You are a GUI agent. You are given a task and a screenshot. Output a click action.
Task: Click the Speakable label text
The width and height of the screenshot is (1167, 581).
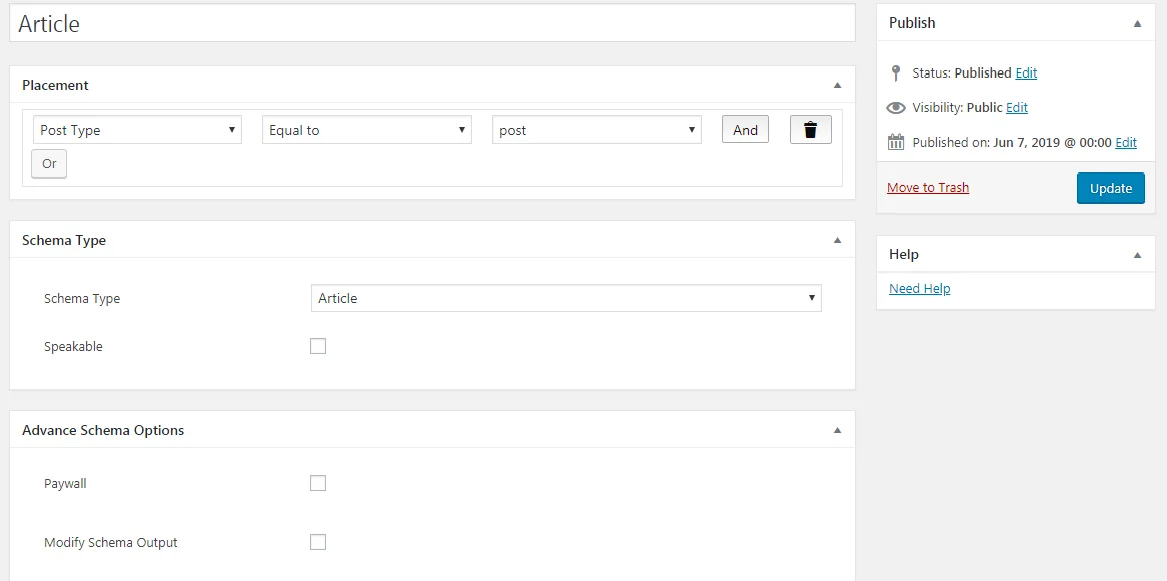coord(73,347)
